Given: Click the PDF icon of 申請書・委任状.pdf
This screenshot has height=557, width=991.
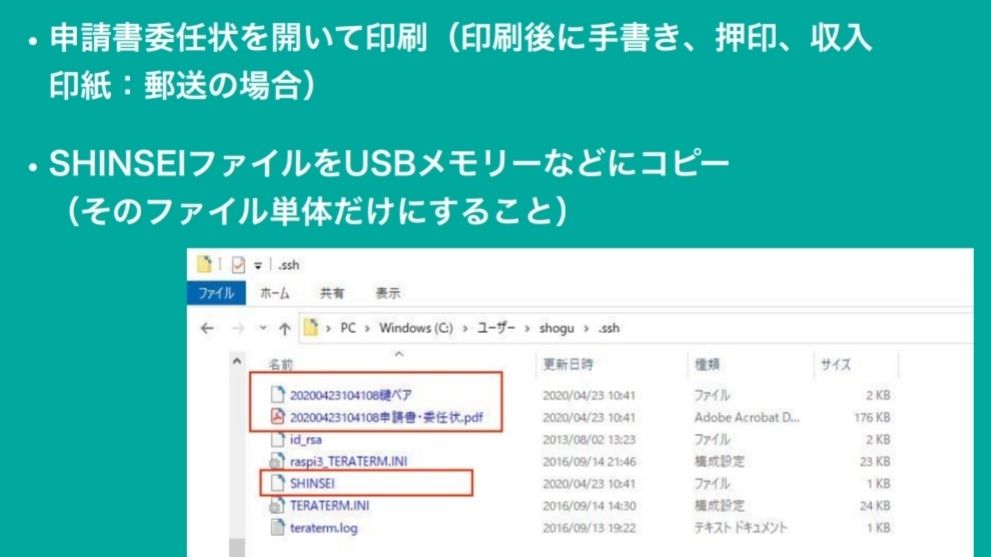Looking at the screenshot, I should pyautogui.click(x=277, y=417).
